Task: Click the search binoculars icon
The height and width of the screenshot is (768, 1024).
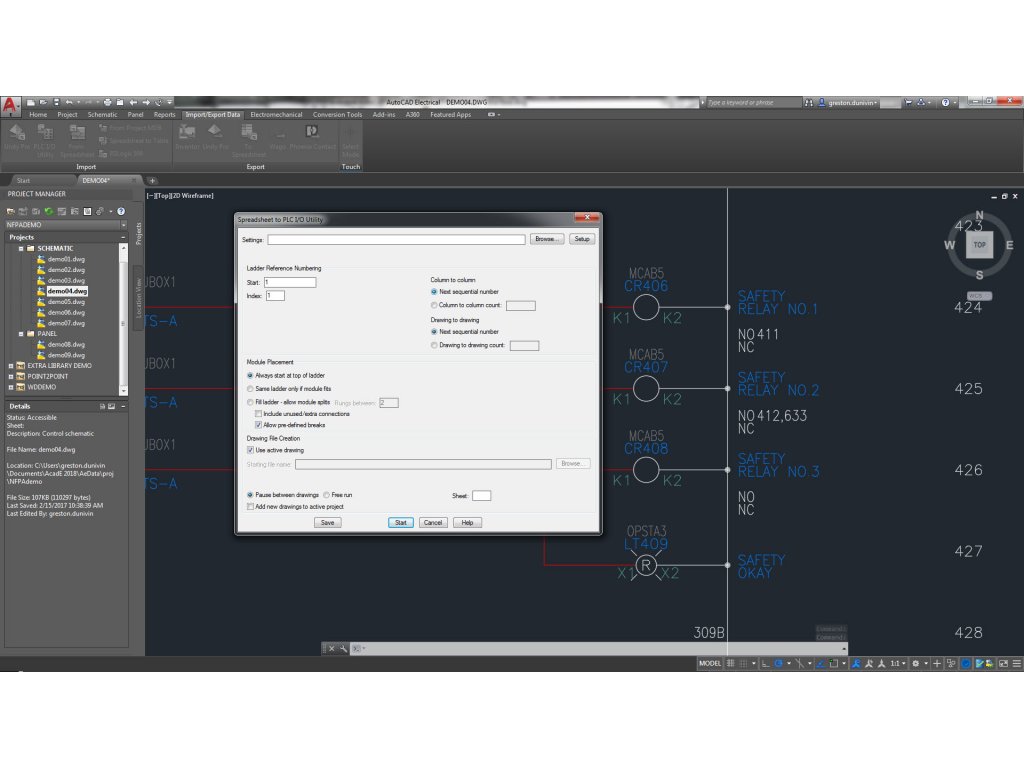Action: tap(809, 103)
